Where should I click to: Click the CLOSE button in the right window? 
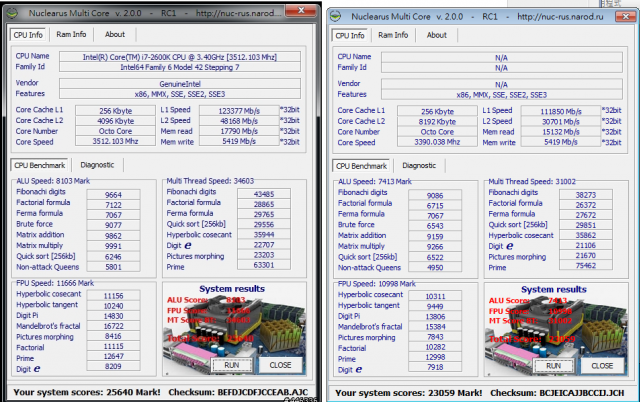(602, 366)
